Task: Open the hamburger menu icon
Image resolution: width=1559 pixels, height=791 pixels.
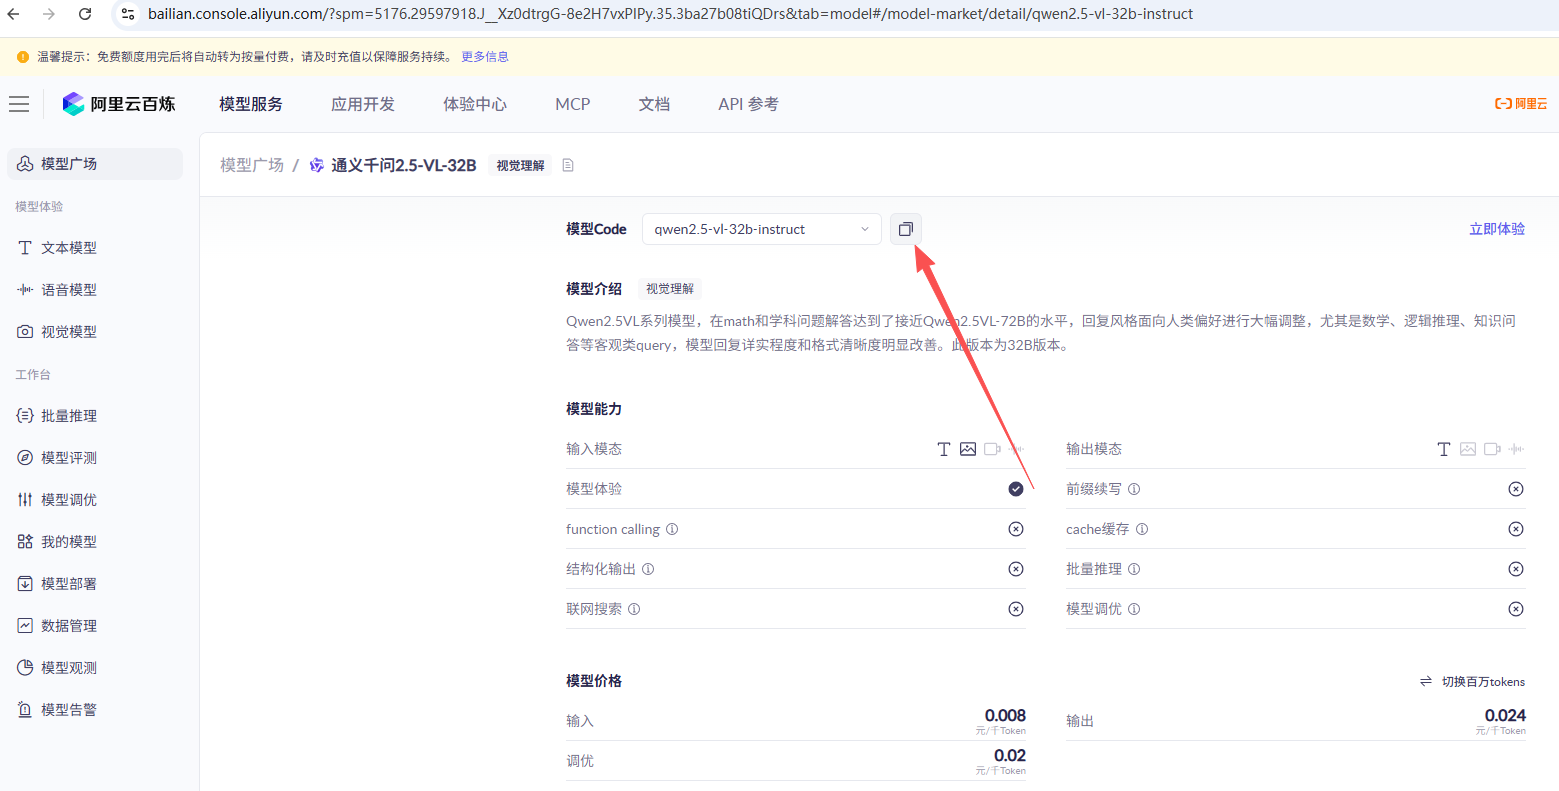Action: (19, 104)
